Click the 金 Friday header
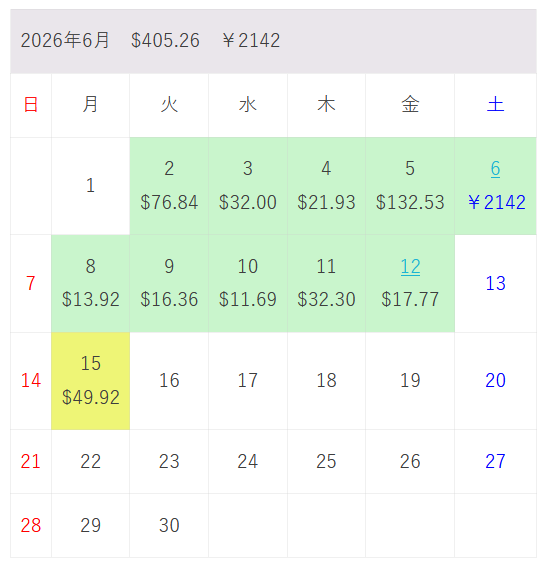549x571 pixels. tap(410, 105)
